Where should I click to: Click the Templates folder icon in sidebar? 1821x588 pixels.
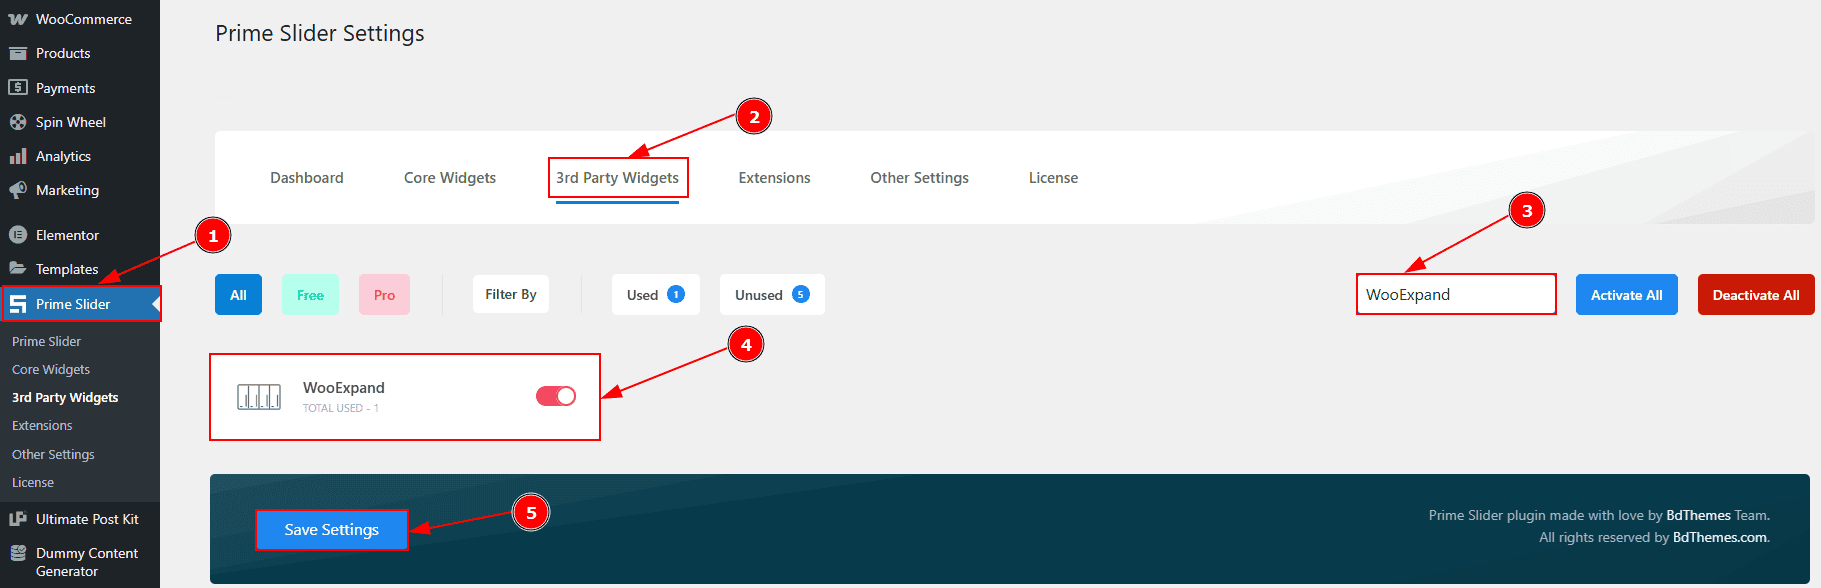[18, 268]
